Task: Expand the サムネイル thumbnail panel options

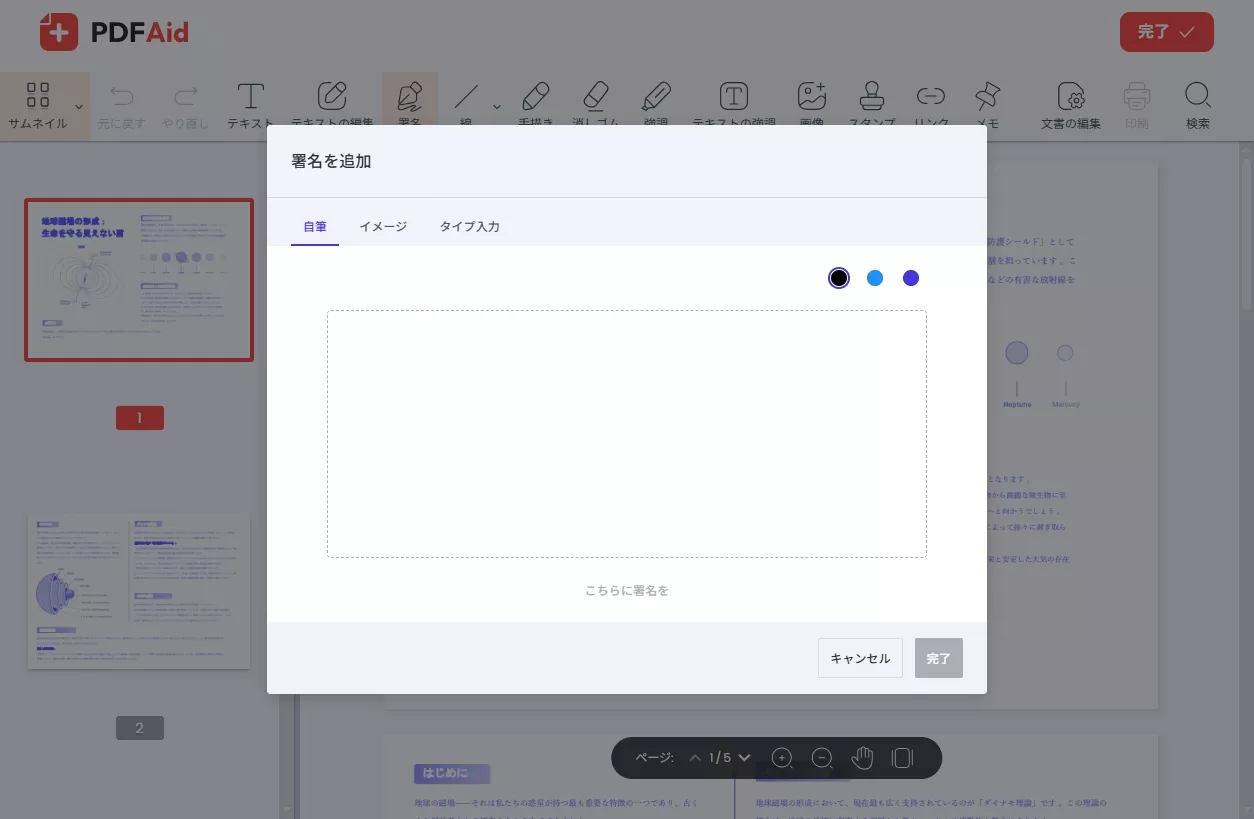Action: tap(78, 105)
